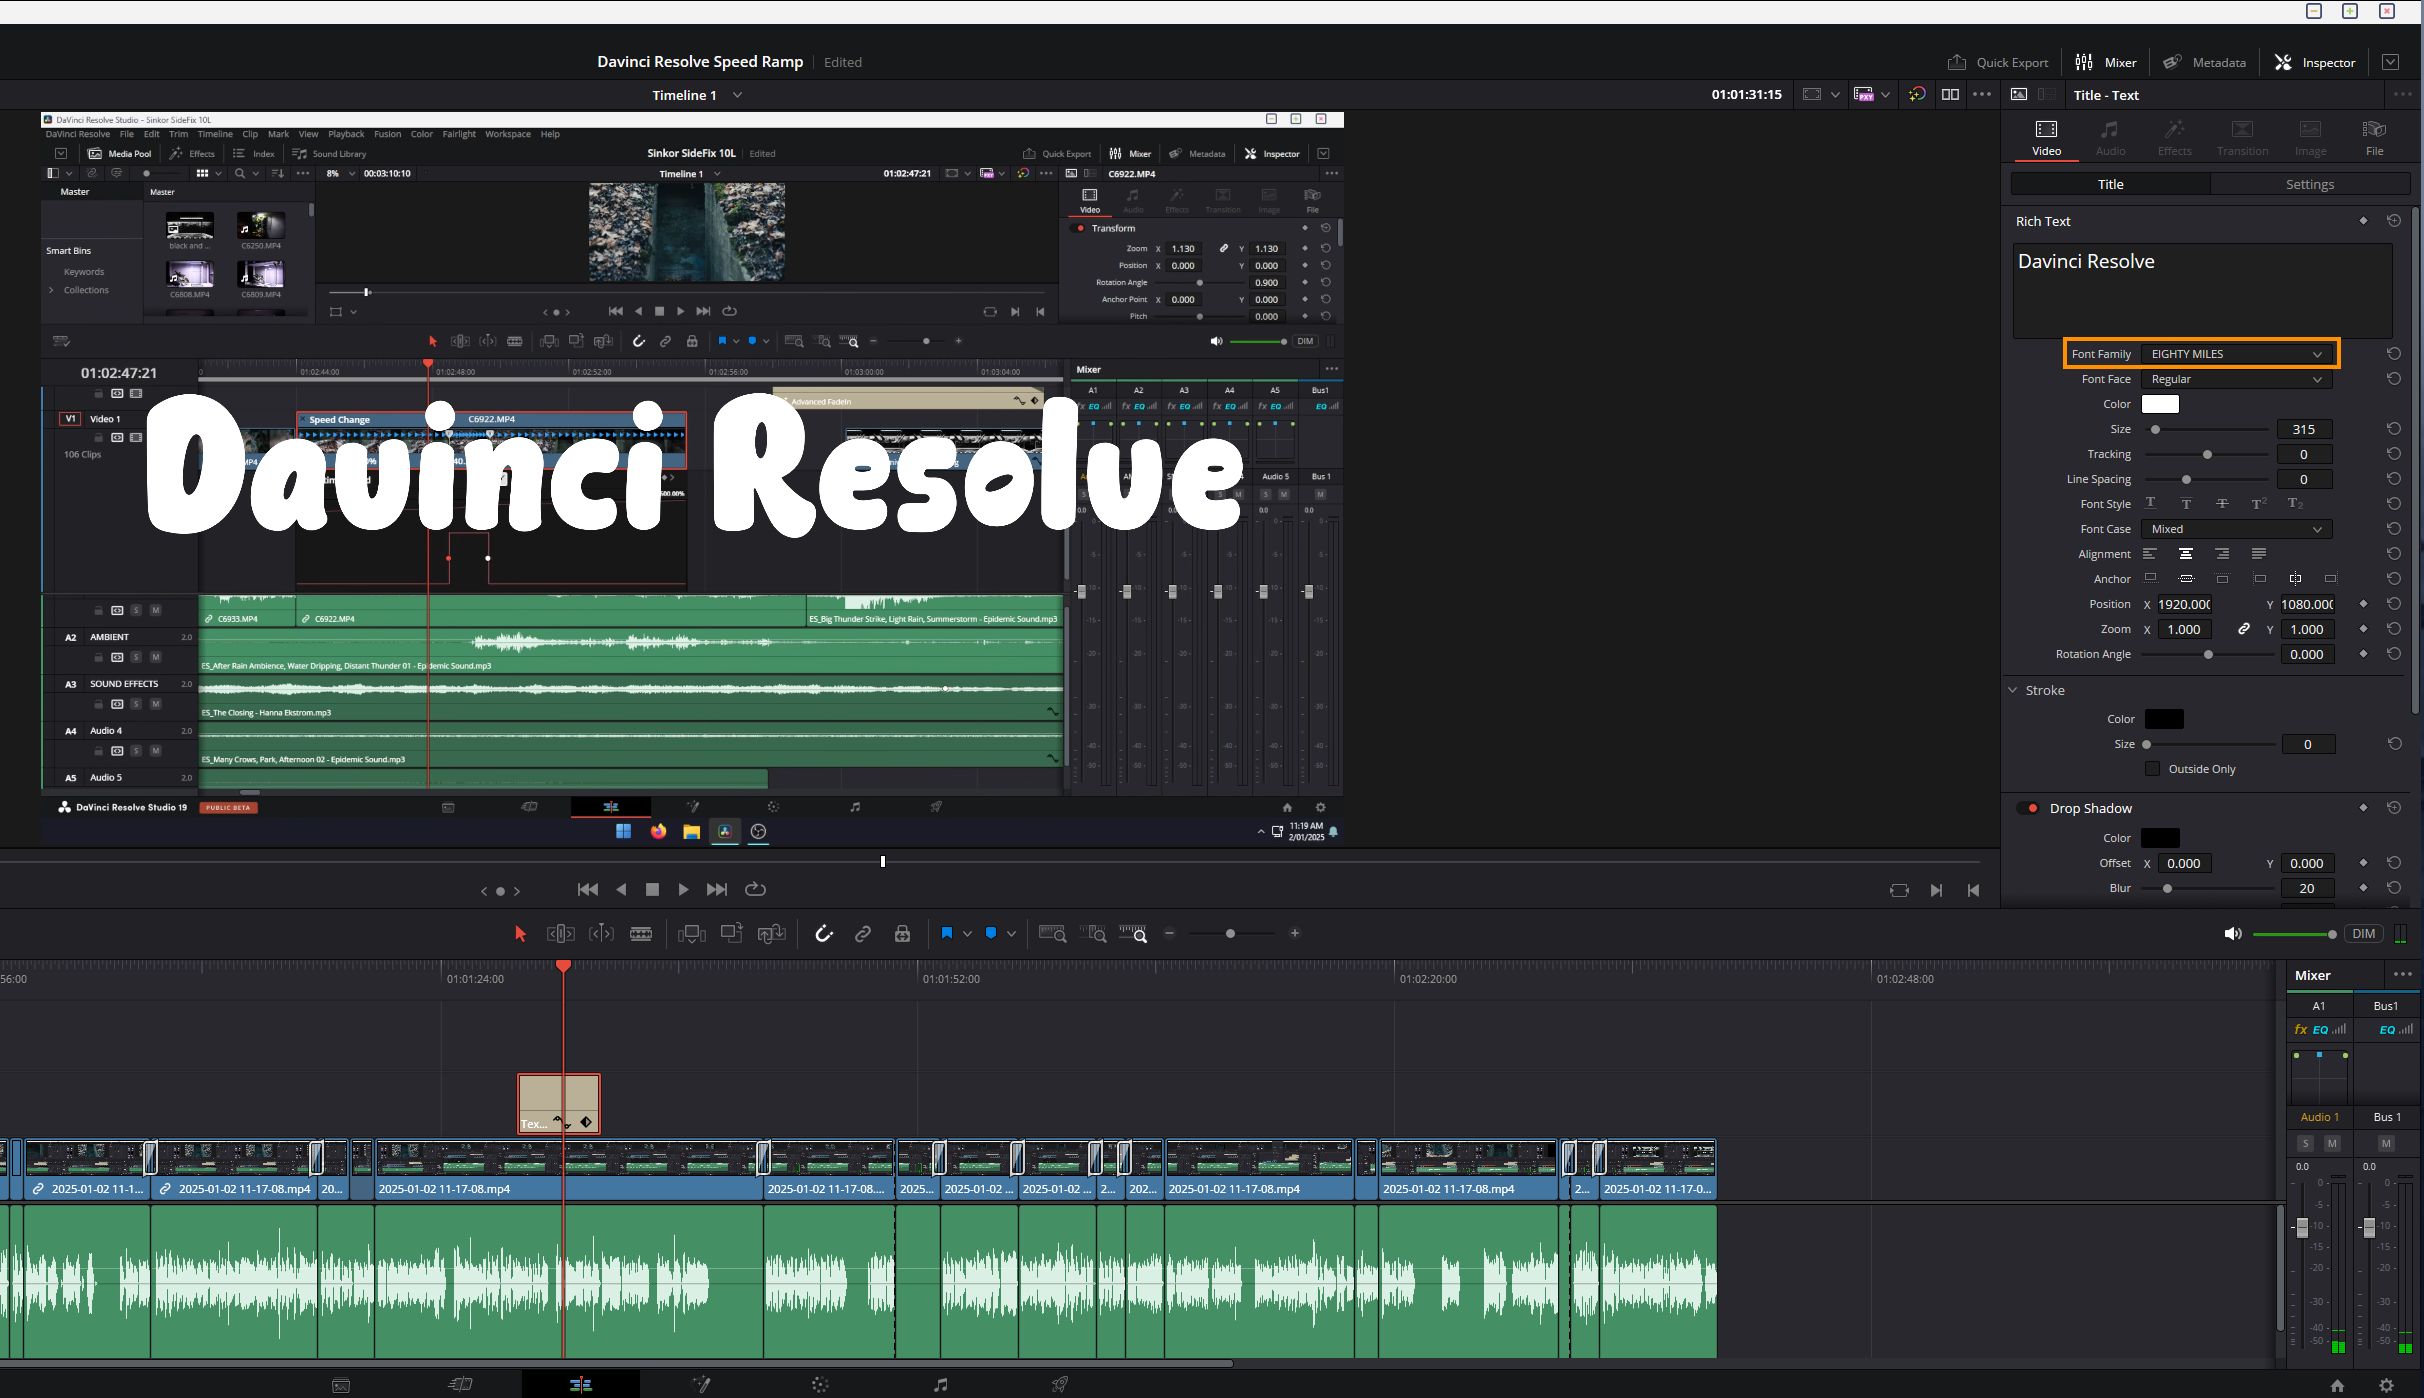The height and width of the screenshot is (1398, 2424).
Task: Toggle Position Lock
Action: 902,933
